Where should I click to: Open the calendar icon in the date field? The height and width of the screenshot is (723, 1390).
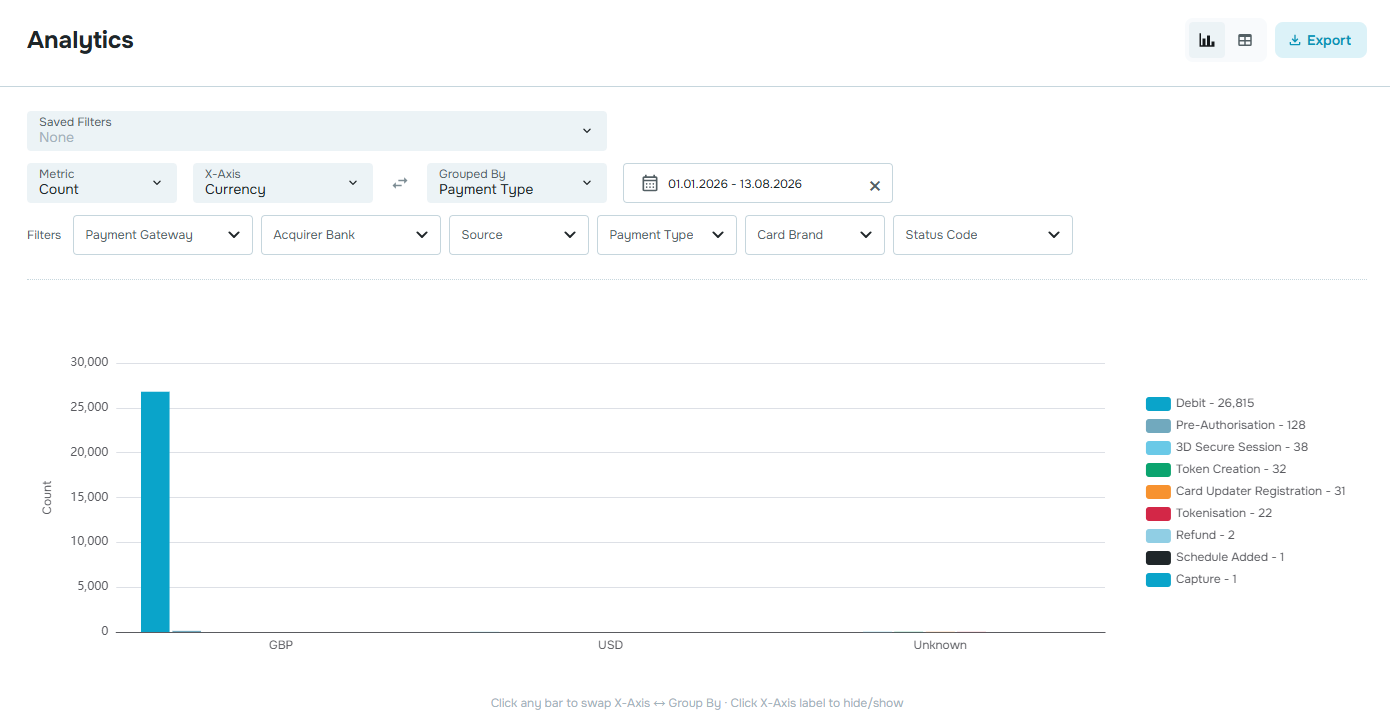[x=650, y=183]
